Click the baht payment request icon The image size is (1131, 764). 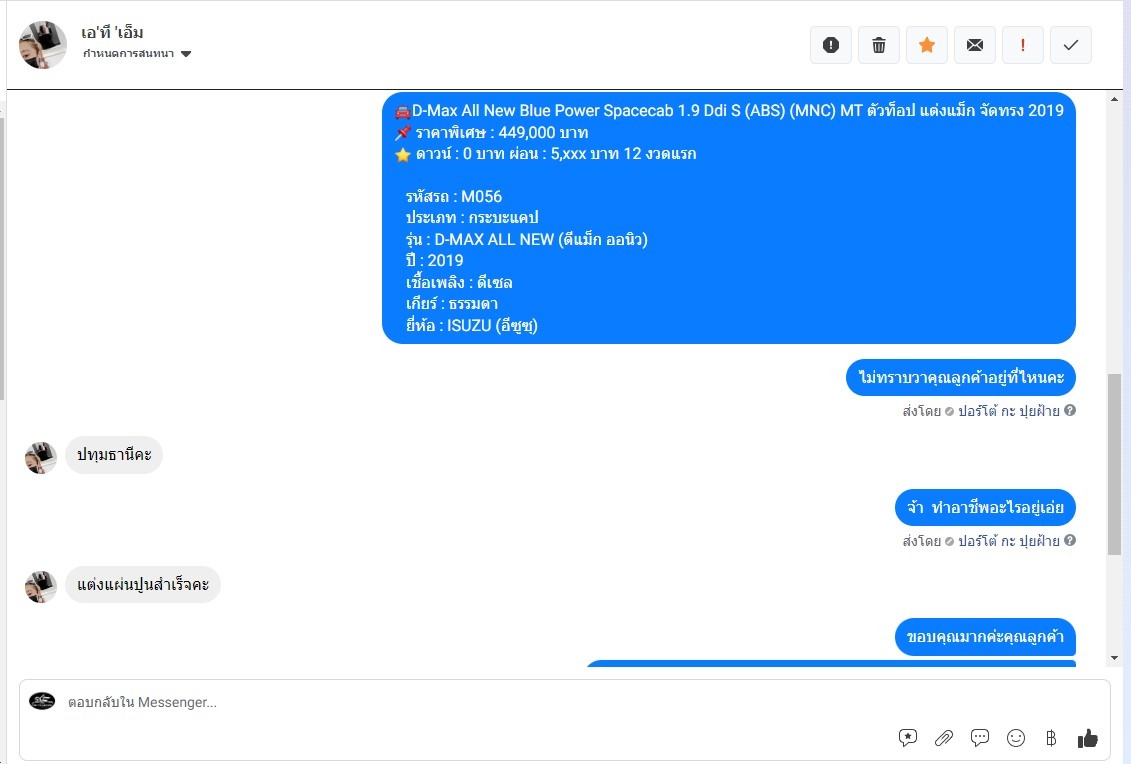(1051, 737)
